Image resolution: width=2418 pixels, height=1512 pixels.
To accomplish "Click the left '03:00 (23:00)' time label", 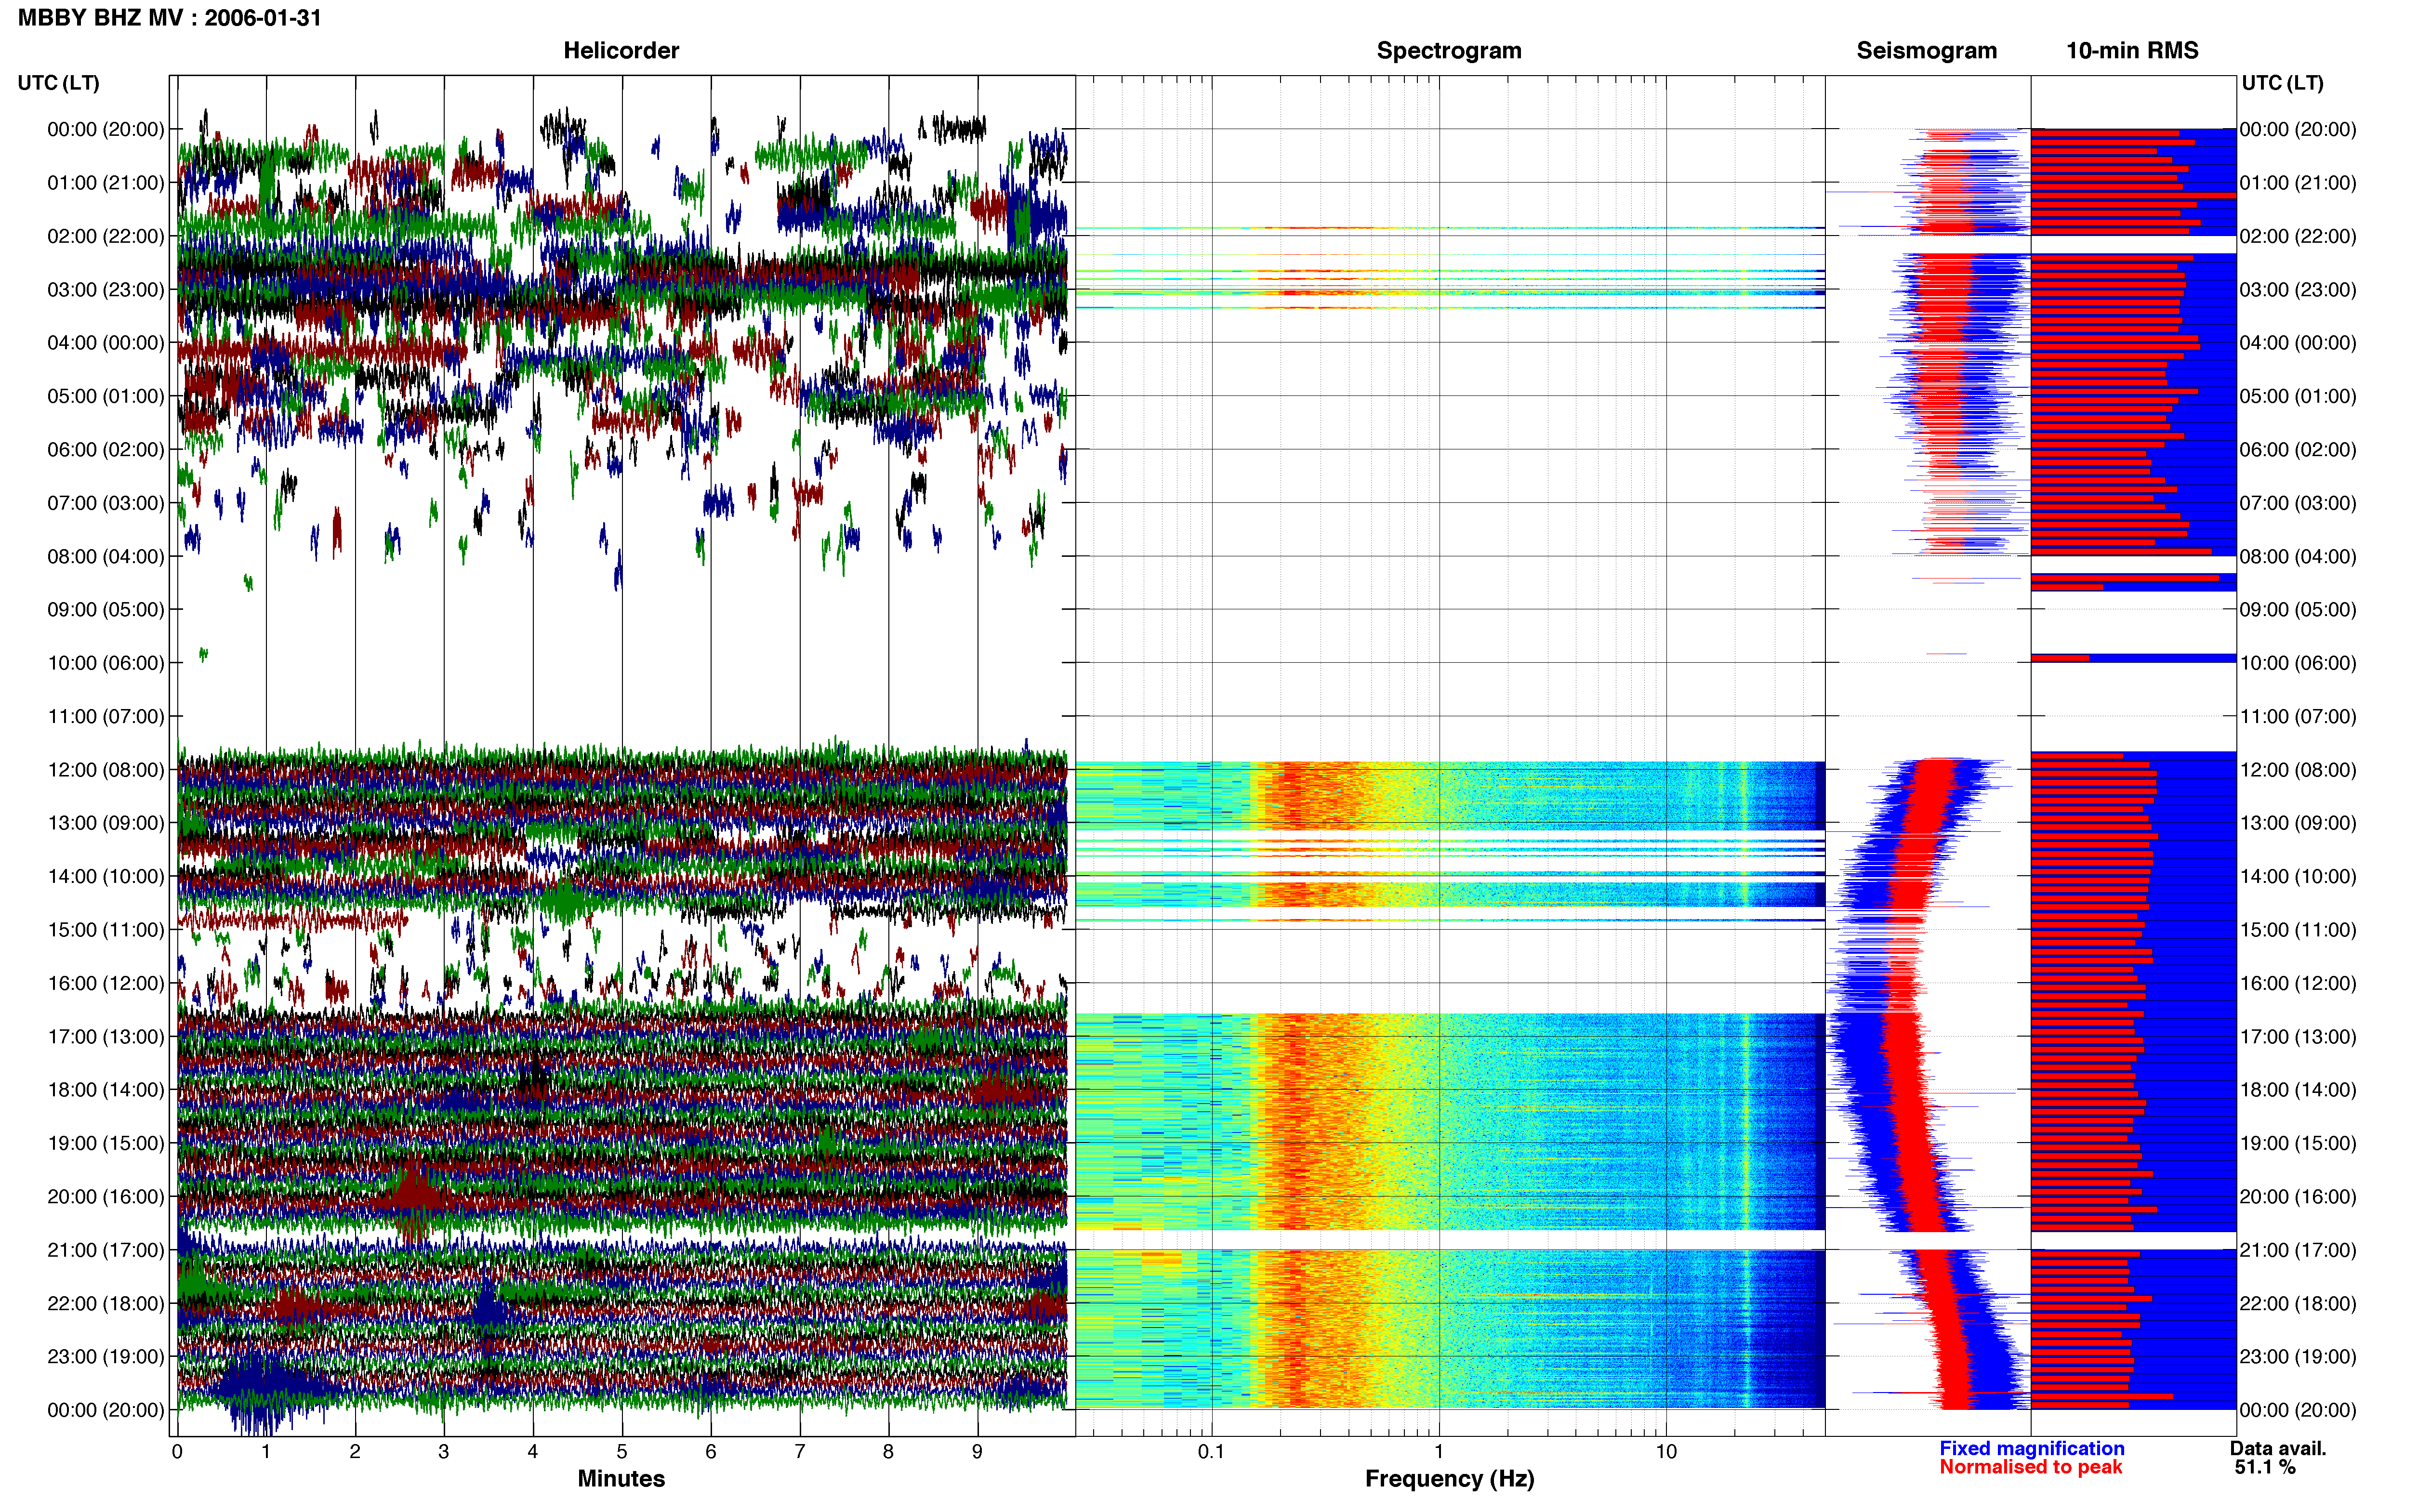I will point(106,290).
